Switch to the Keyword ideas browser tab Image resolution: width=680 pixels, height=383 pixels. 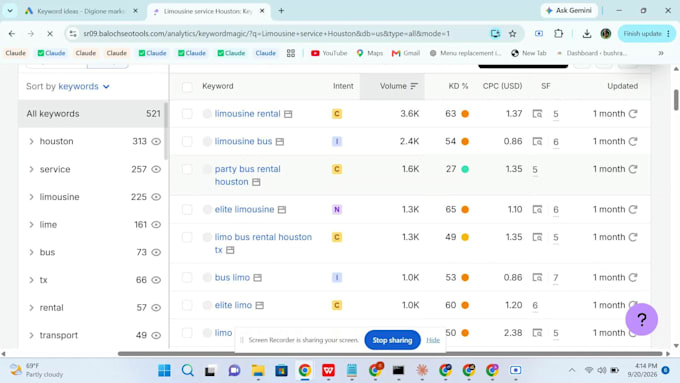click(x=81, y=11)
